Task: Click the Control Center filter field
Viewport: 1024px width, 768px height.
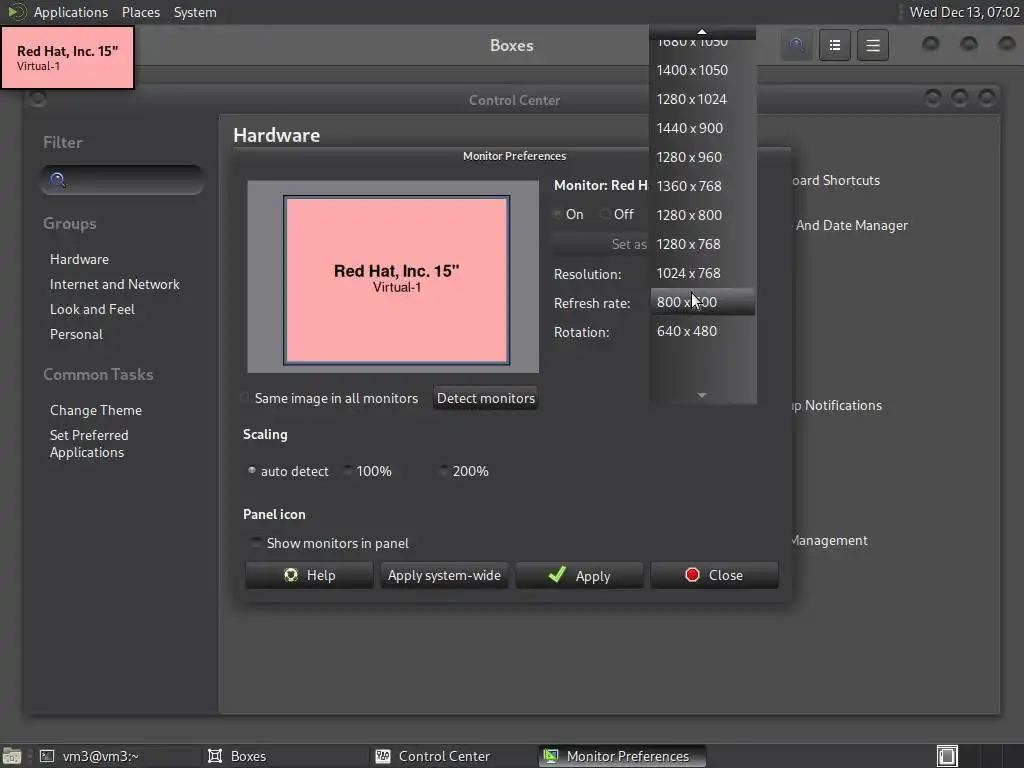Action: click(x=122, y=180)
